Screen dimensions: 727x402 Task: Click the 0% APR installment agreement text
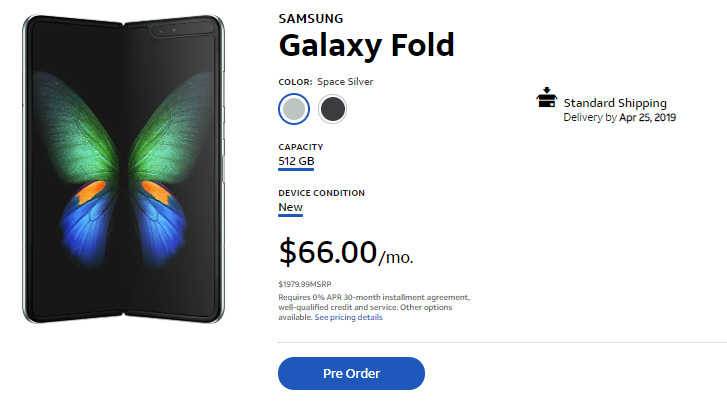pyautogui.click(x=373, y=297)
